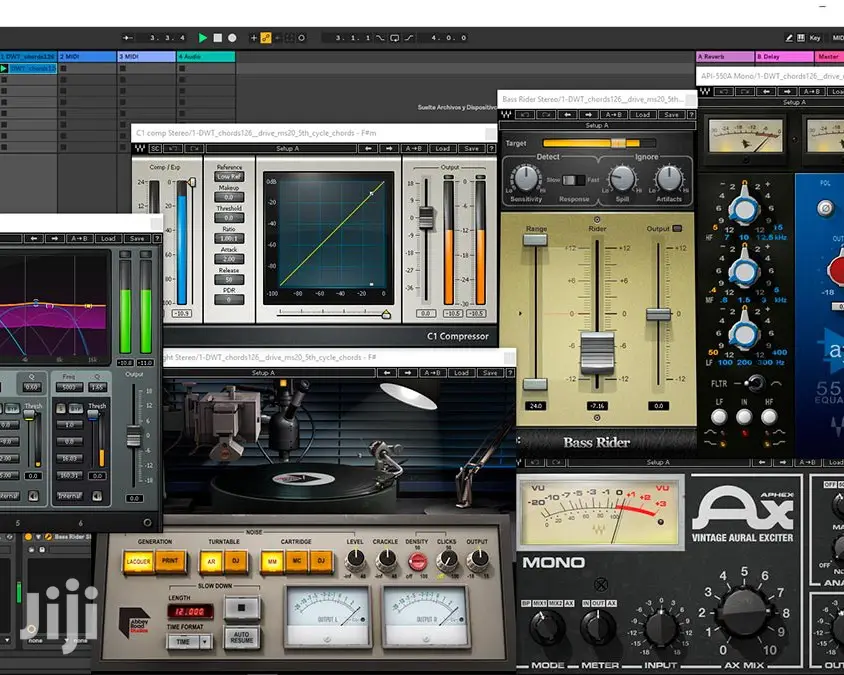The width and height of the screenshot is (844, 675).
Task: Select the MC cartridge button
Action: coord(297,561)
